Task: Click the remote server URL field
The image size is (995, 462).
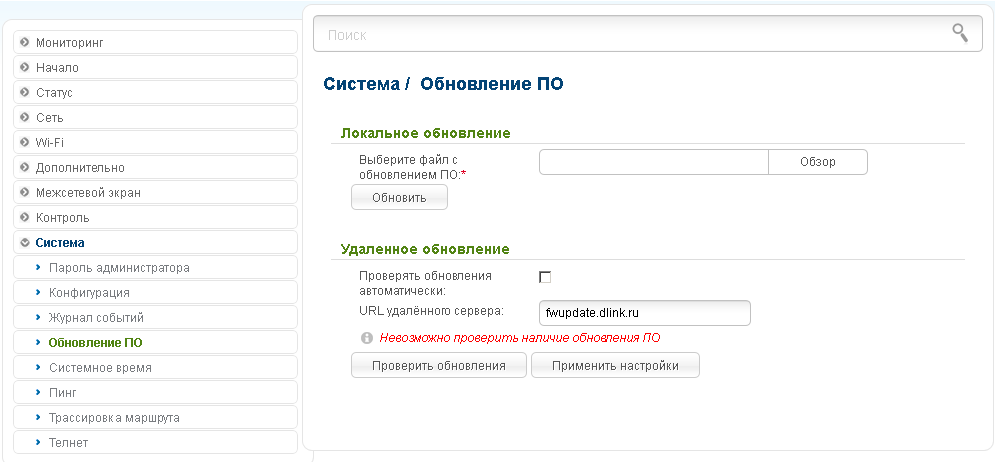Action: (644, 314)
